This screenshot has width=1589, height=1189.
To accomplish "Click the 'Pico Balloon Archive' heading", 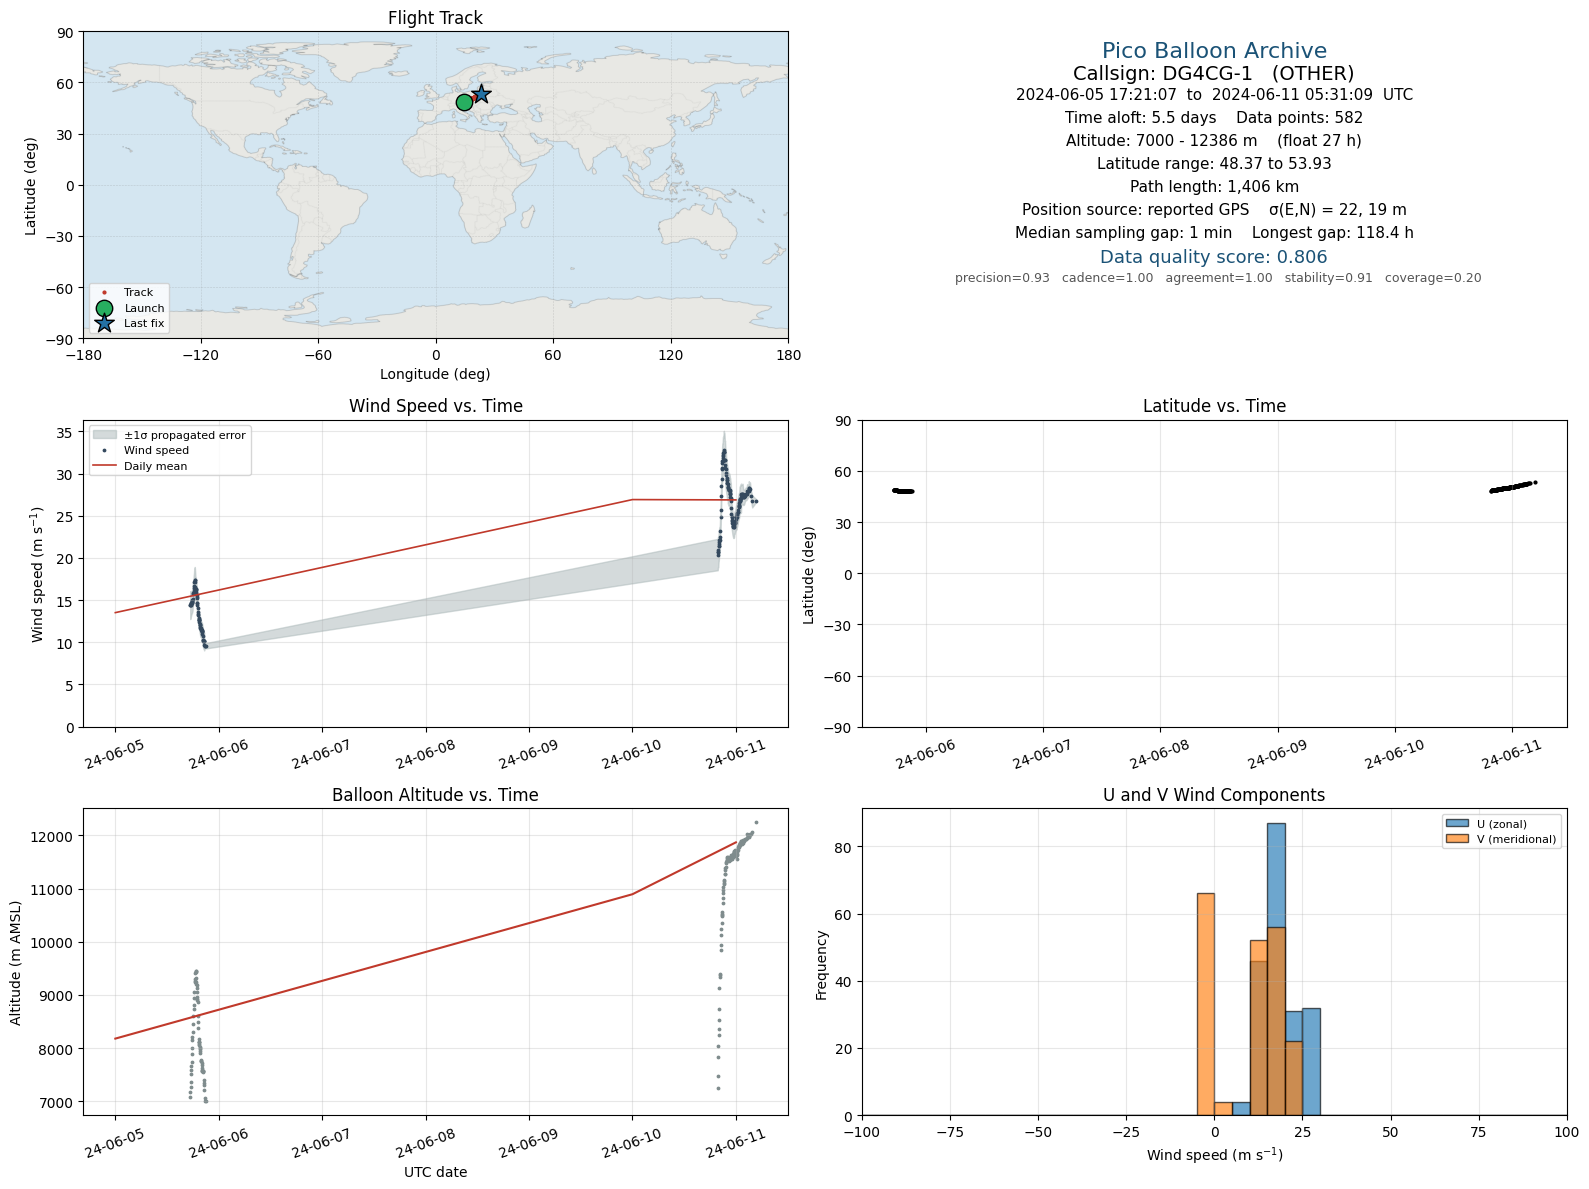I will click(1214, 51).
